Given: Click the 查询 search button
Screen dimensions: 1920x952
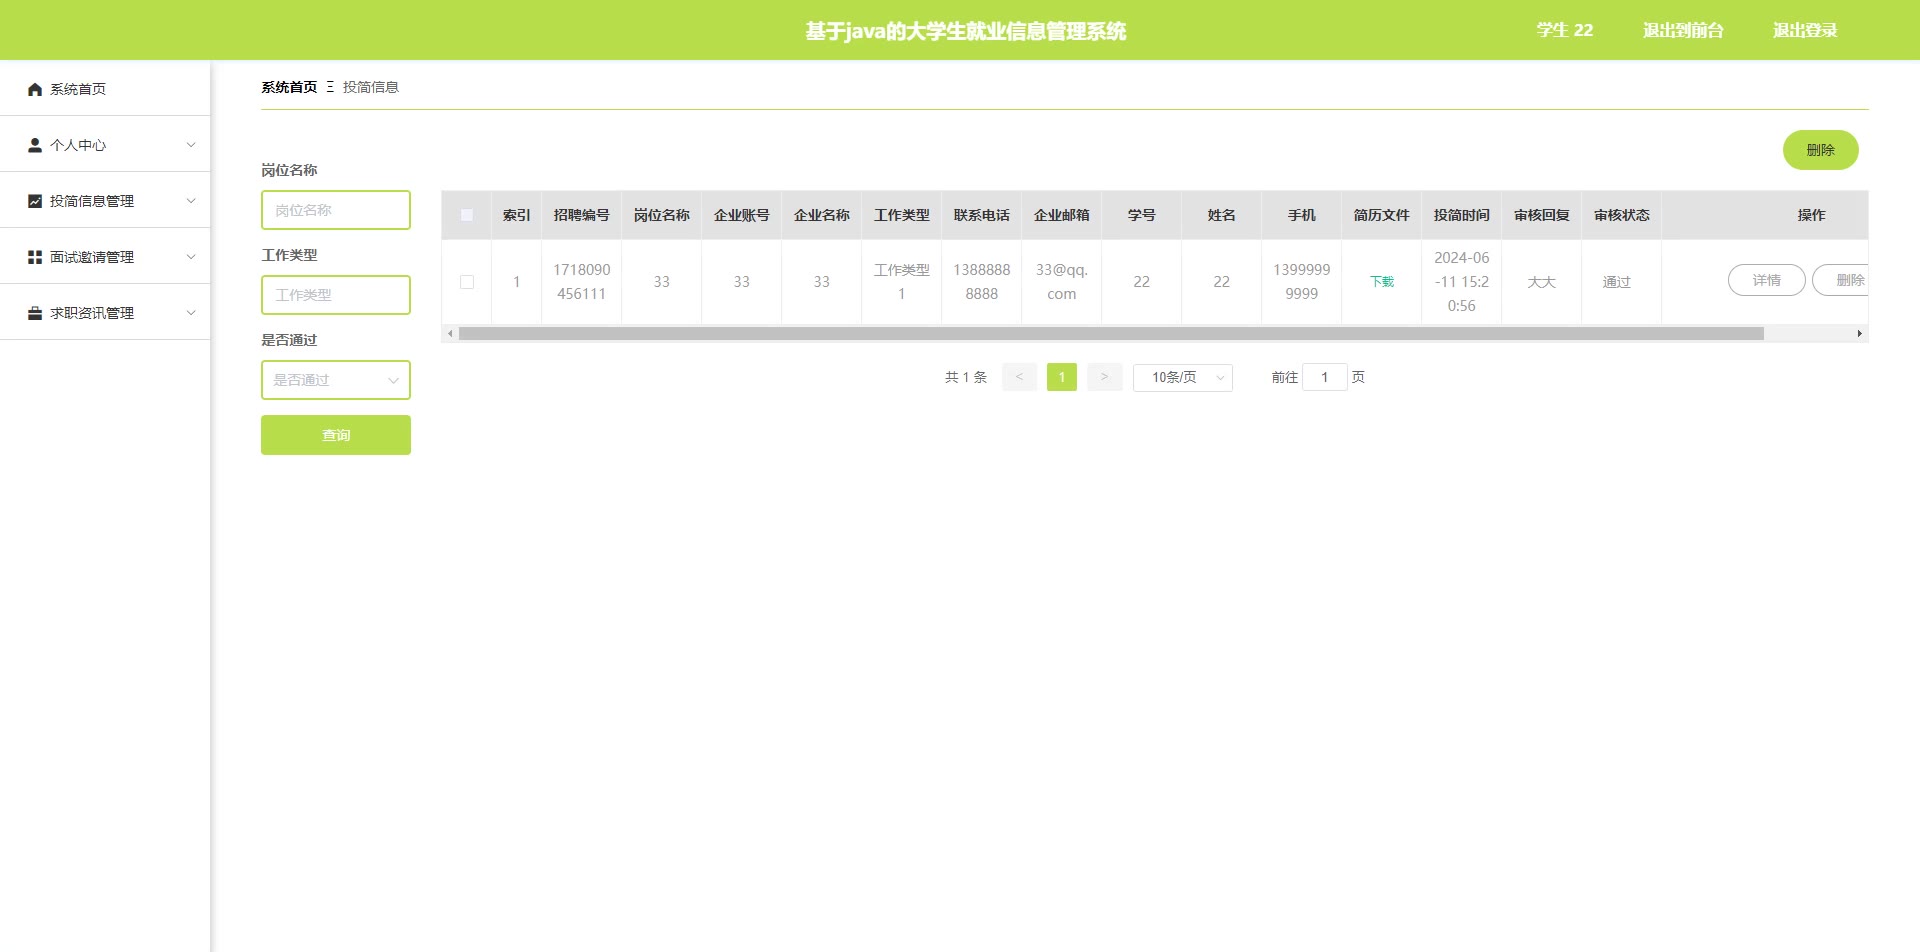Looking at the screenshot, I should (x=336, y=435).
